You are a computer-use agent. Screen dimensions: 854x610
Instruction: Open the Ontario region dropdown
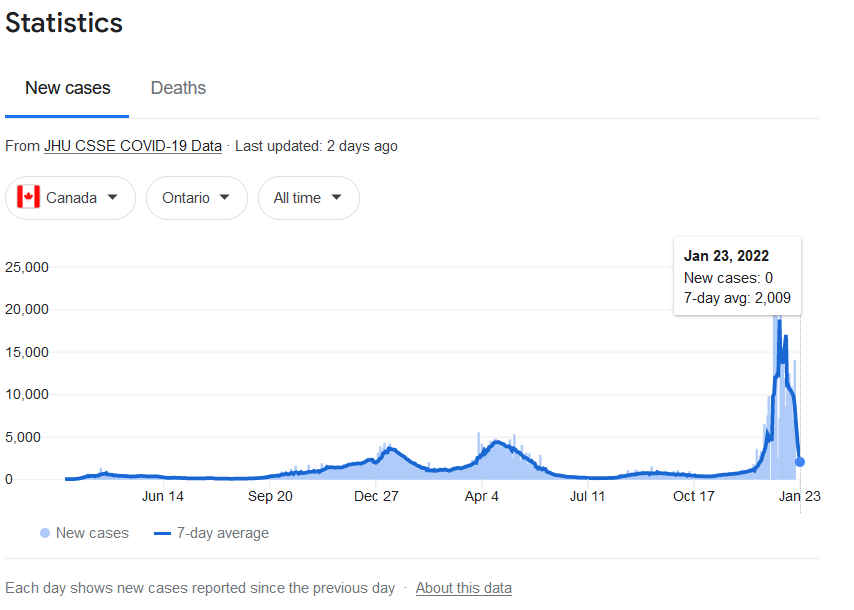(196, 198)
